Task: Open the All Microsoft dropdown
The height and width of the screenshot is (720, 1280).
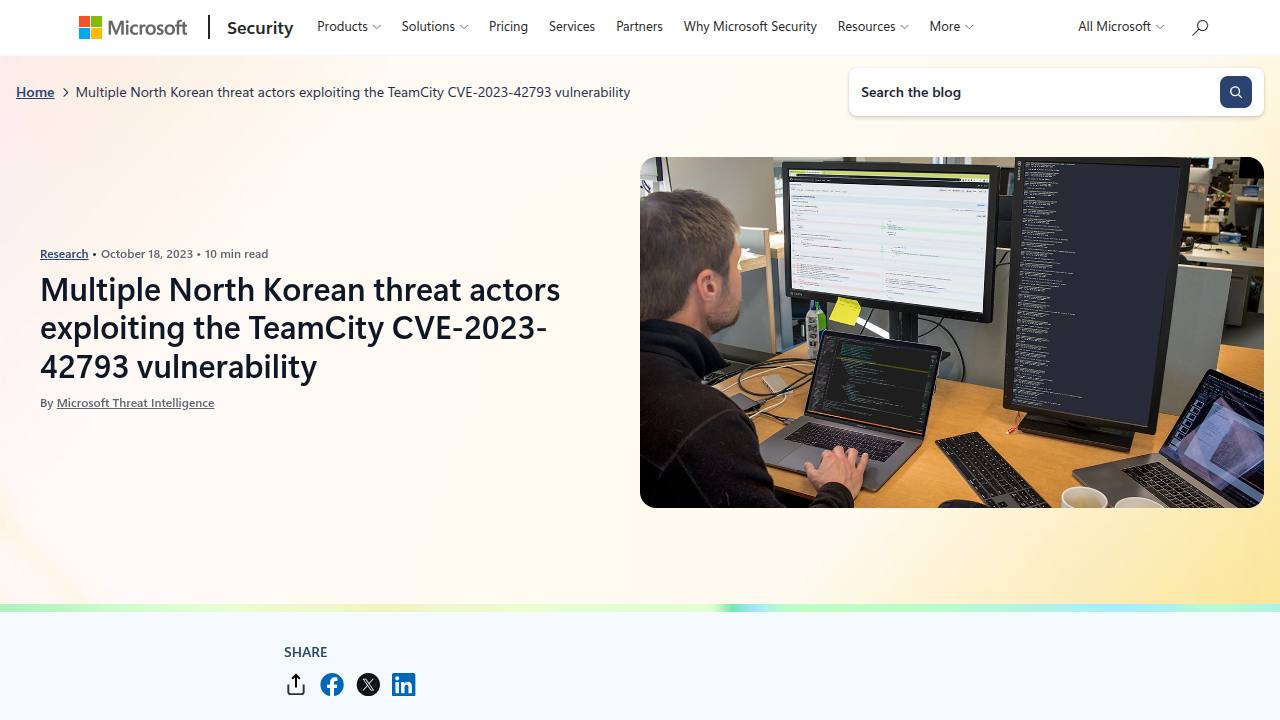Action: pyautogui.click(x=1121, y=27)
